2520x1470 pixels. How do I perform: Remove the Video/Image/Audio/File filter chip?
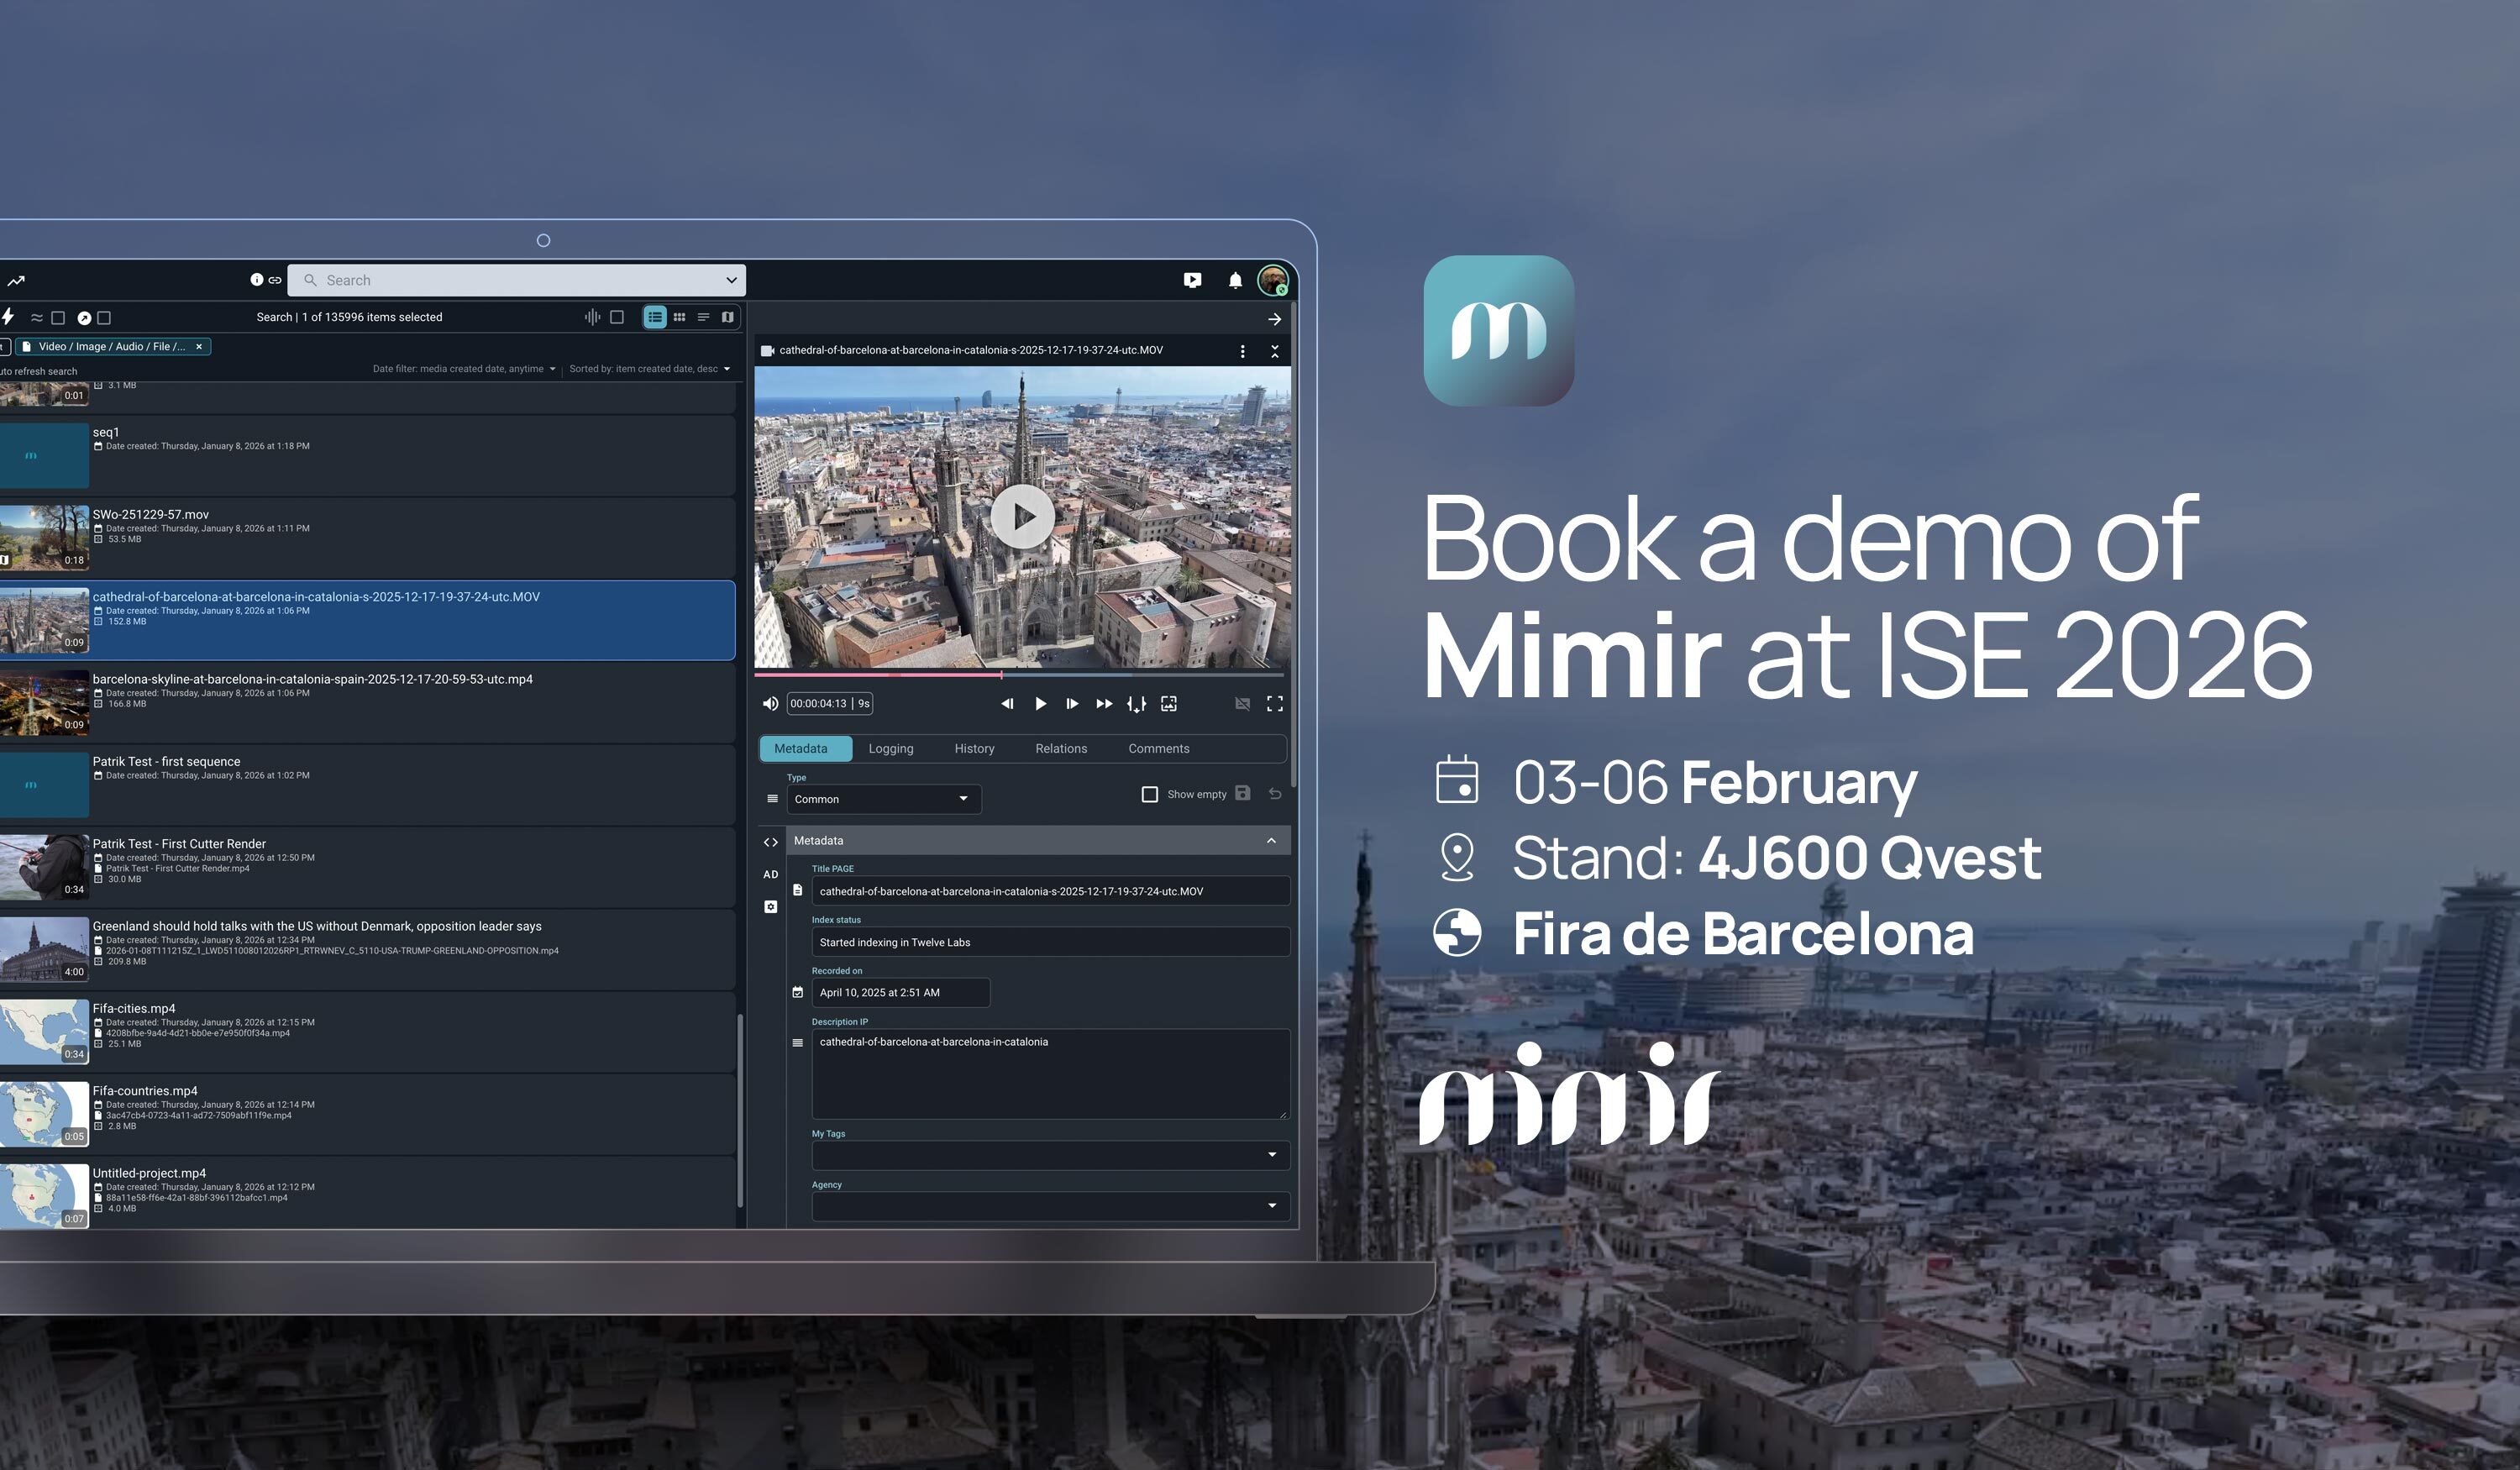click(x=199, y=346)
